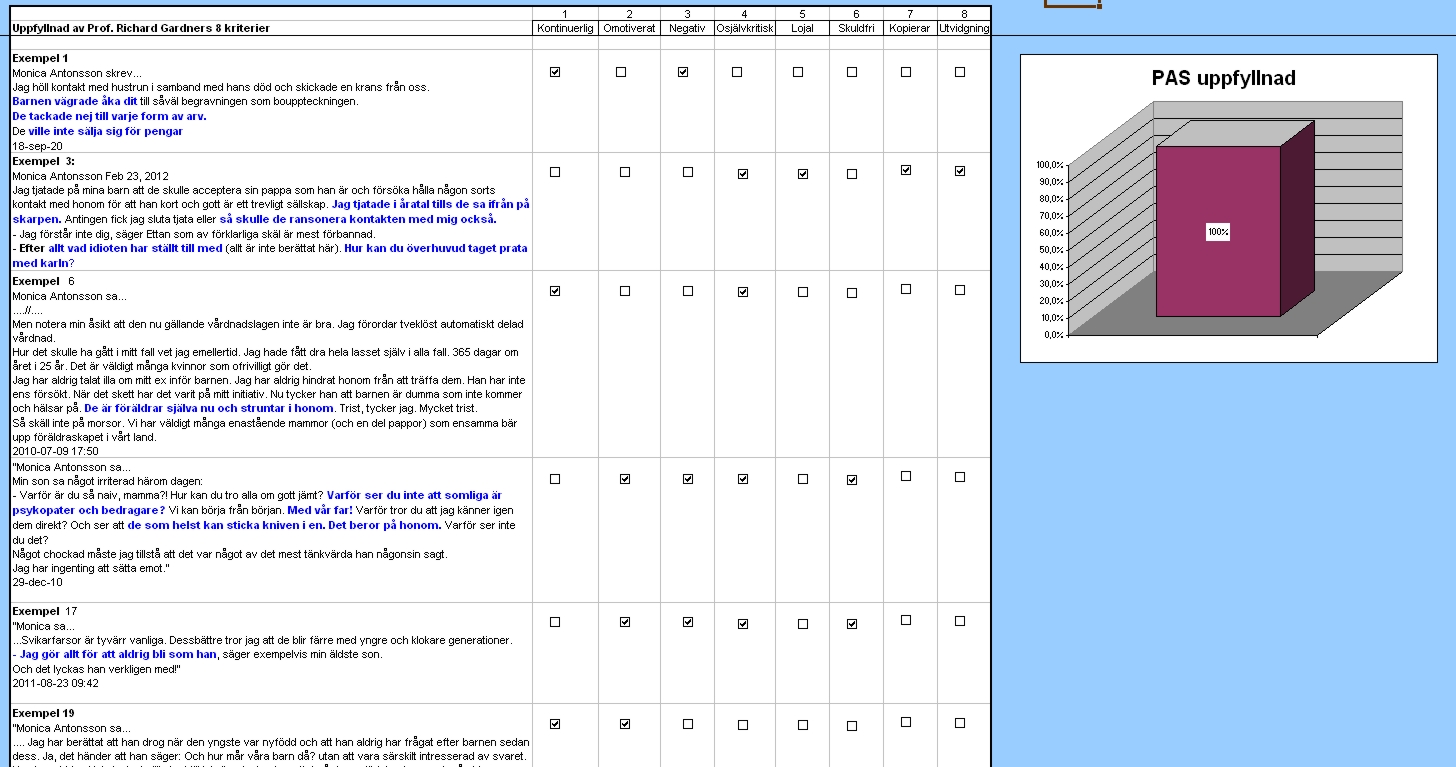Select the Kontinuerlig column header cell
The height and width of the screenshot is (767, 1456).
pyautogui.click(x=565, y=28)
